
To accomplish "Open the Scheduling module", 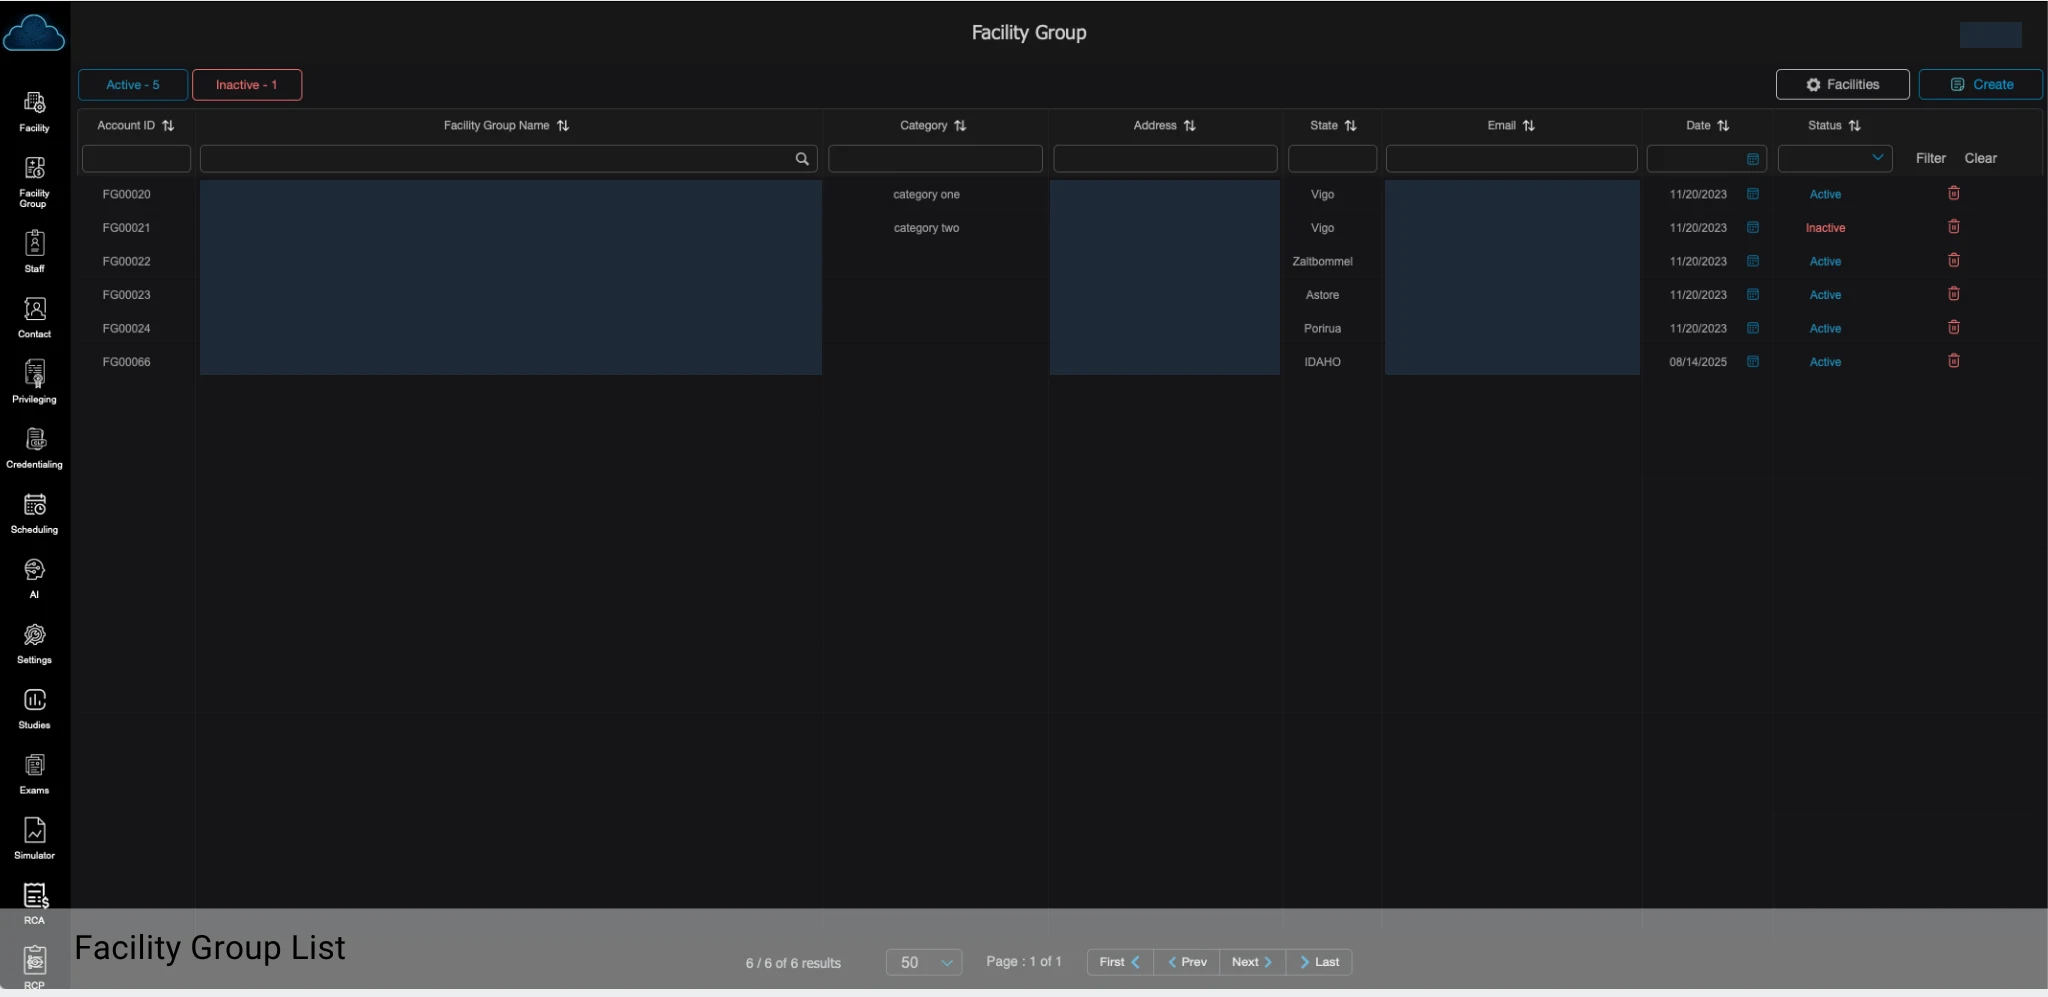I will [x=34, y=513].
